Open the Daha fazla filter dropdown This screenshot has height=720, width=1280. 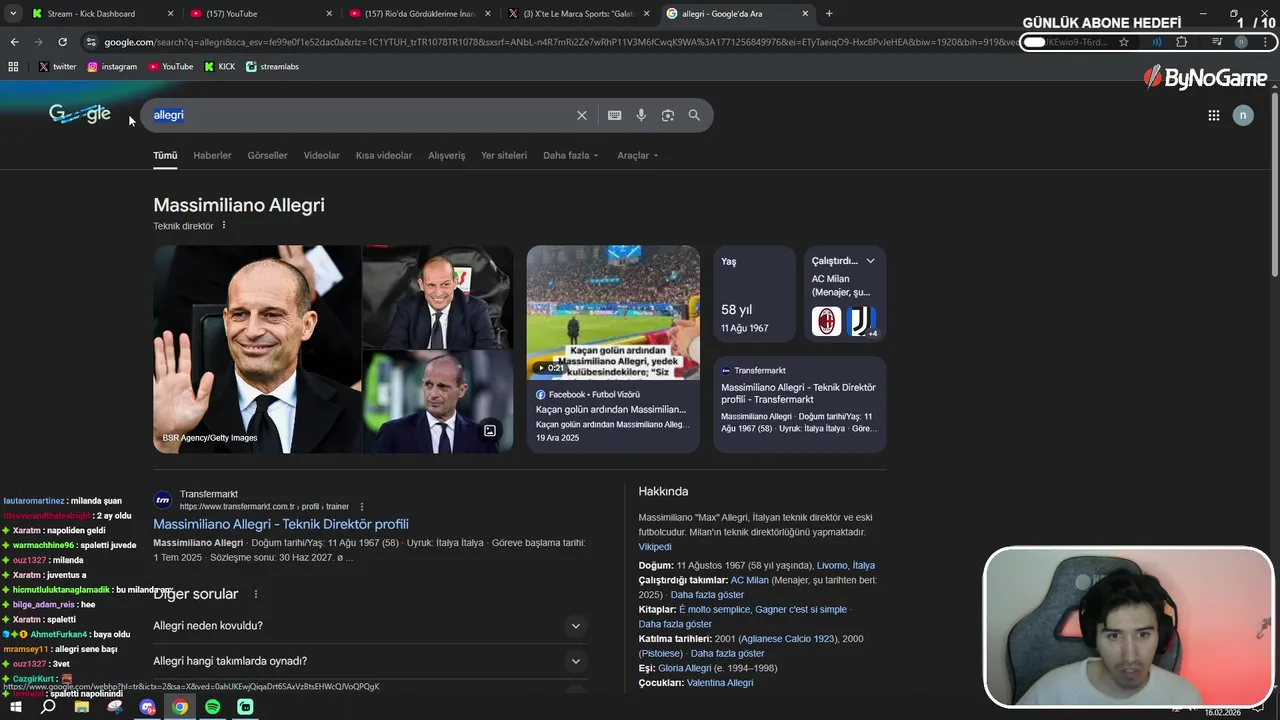click(571, 156)
